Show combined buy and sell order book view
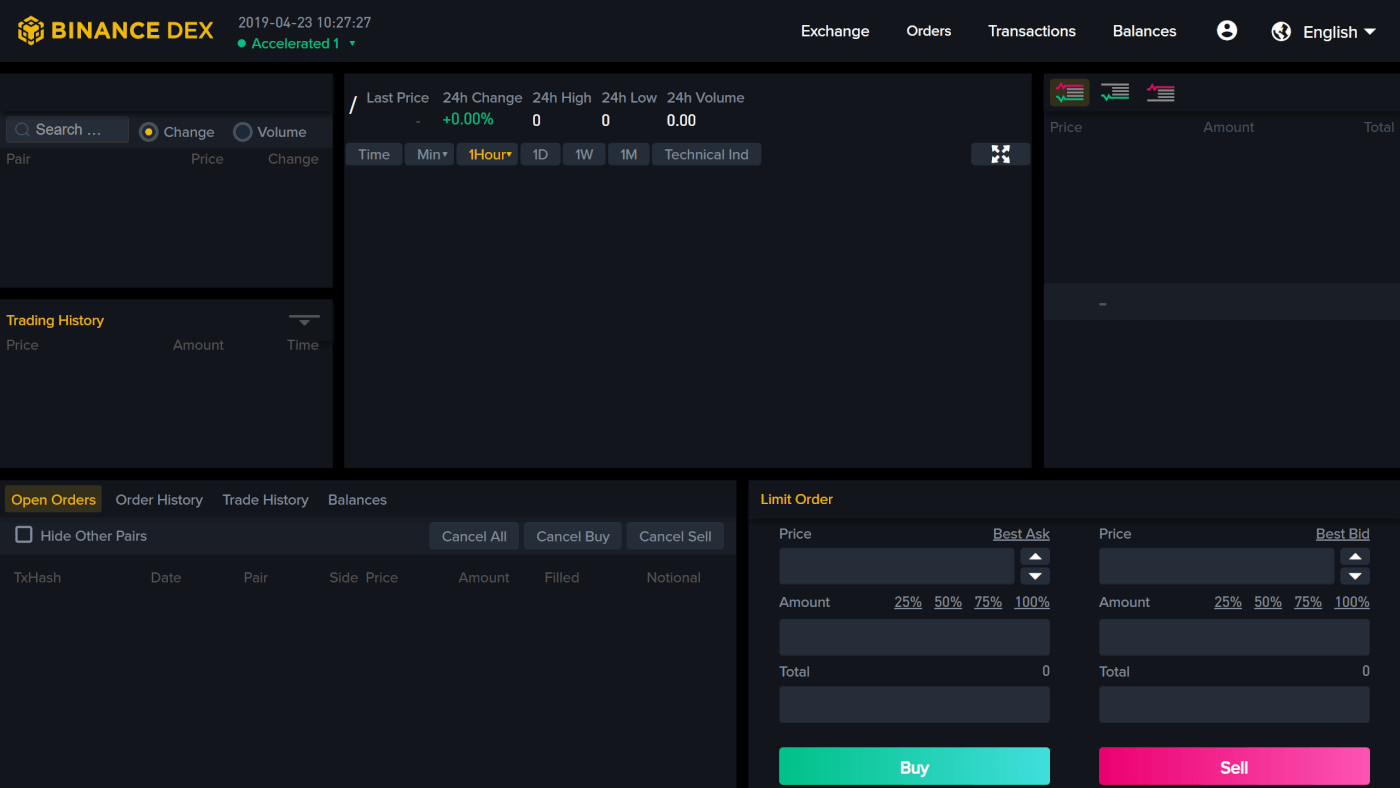 pos(1069,93)
